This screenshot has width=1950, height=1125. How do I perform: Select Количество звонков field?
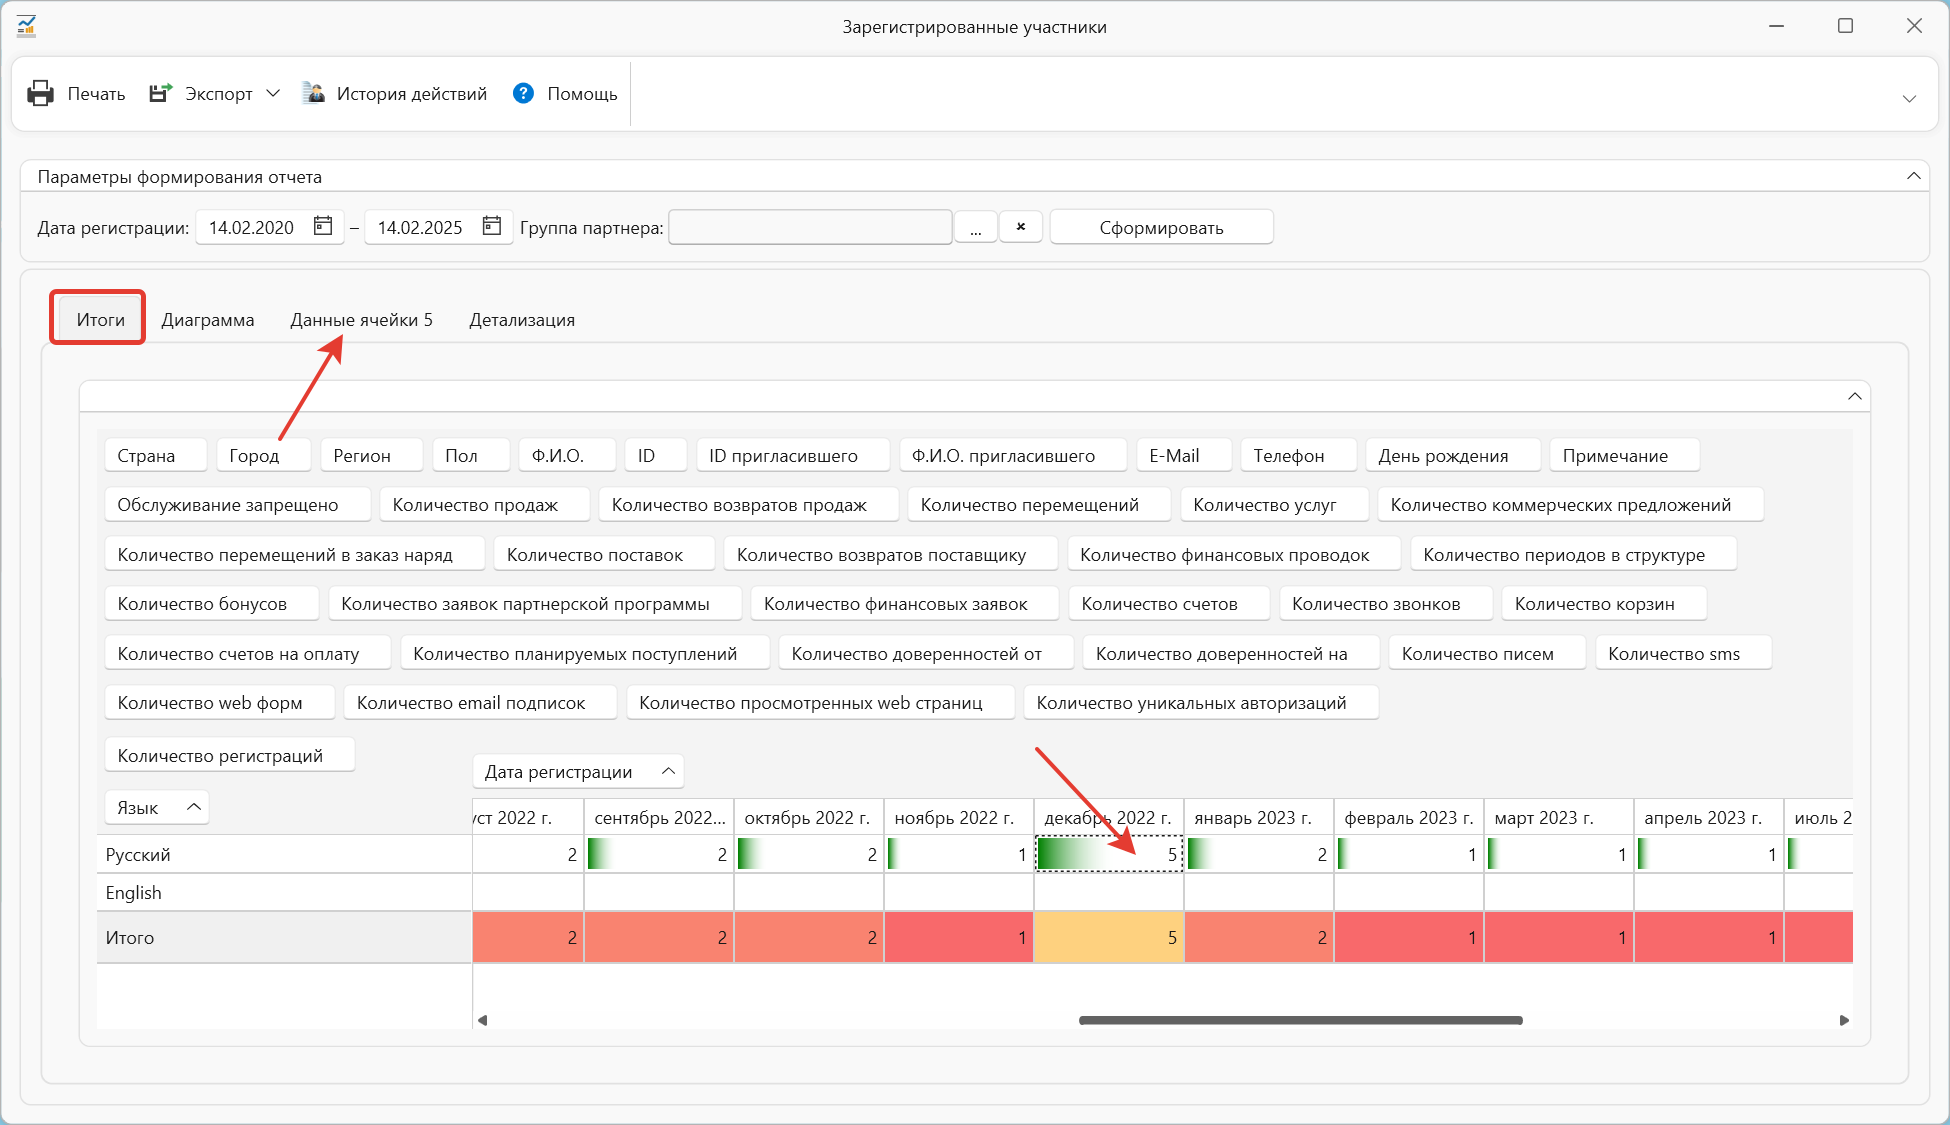(1385, 603)
